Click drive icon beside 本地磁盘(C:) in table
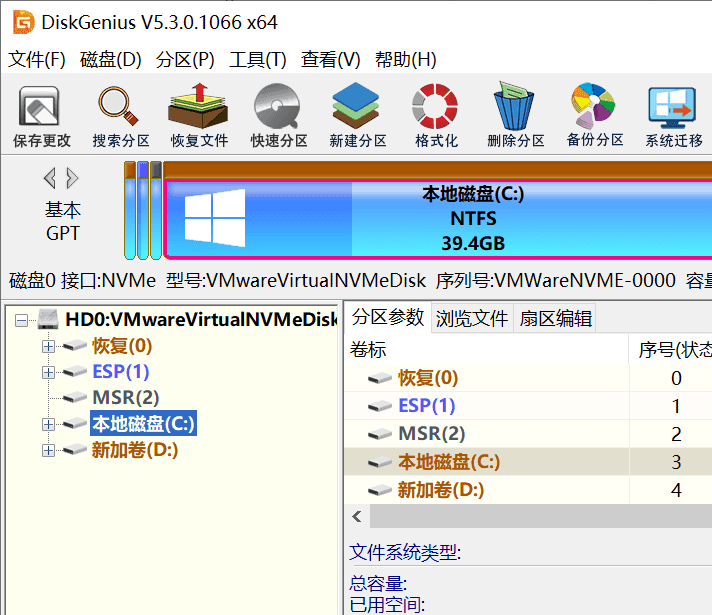Image resolution: width=712 pixels, height=615 pixels. pyautogui.click(x=380, y=462)
